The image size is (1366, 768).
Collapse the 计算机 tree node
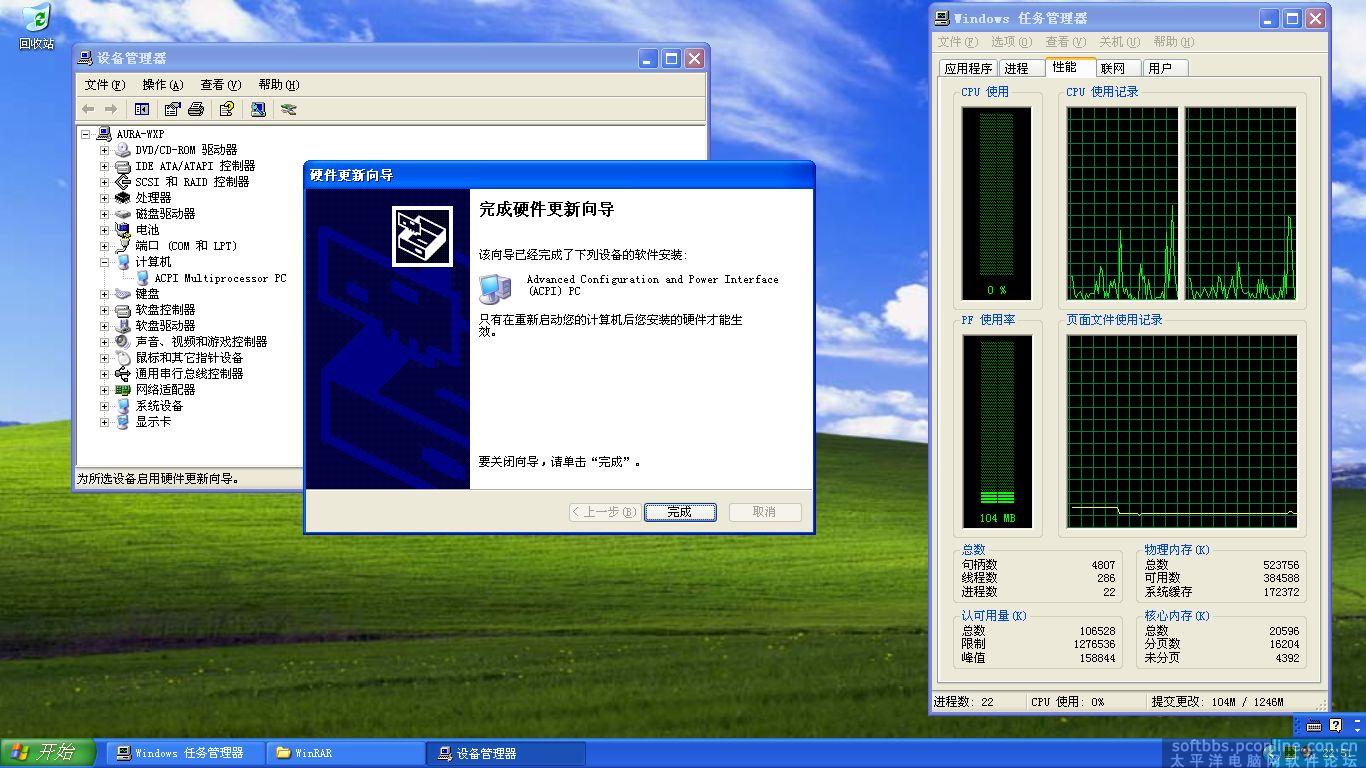tap(104, 262)
